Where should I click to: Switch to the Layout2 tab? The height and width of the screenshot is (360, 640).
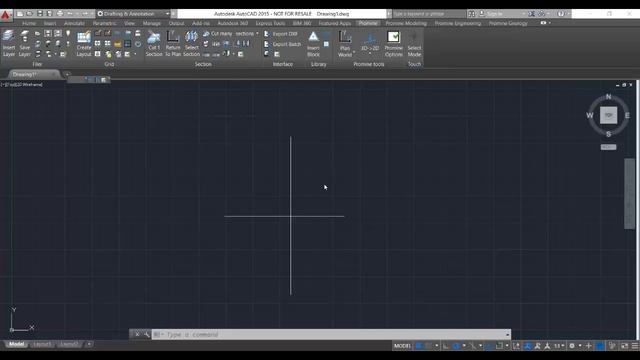[68, 344]
